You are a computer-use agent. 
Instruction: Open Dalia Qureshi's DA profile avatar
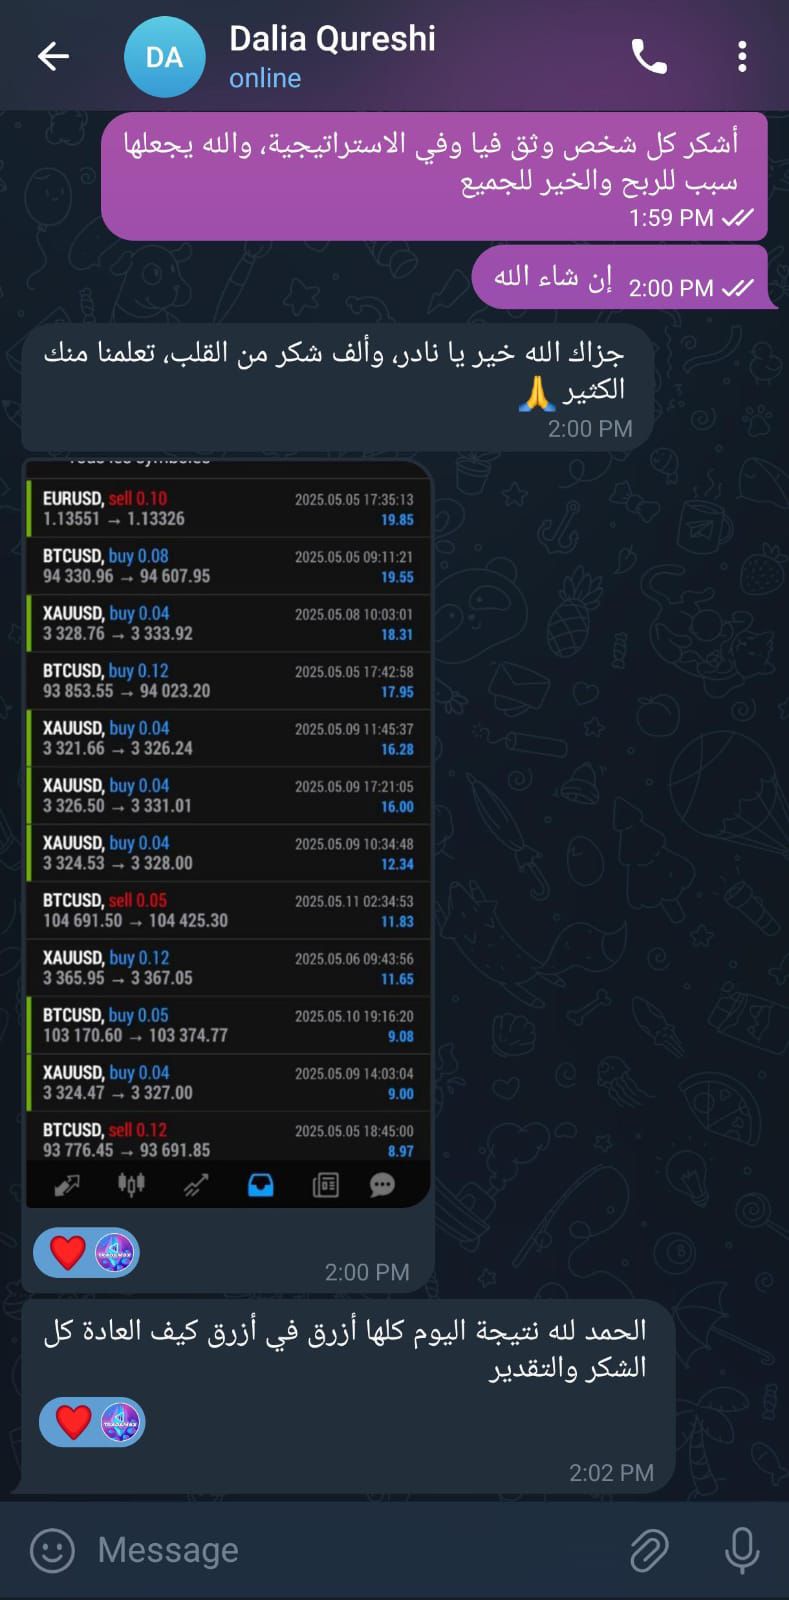pos(165,57)
